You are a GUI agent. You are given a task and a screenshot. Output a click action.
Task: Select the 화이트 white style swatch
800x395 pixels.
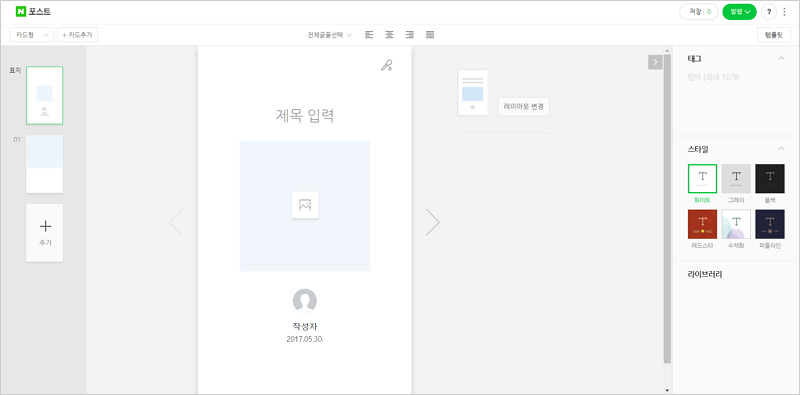click(703, 179)
